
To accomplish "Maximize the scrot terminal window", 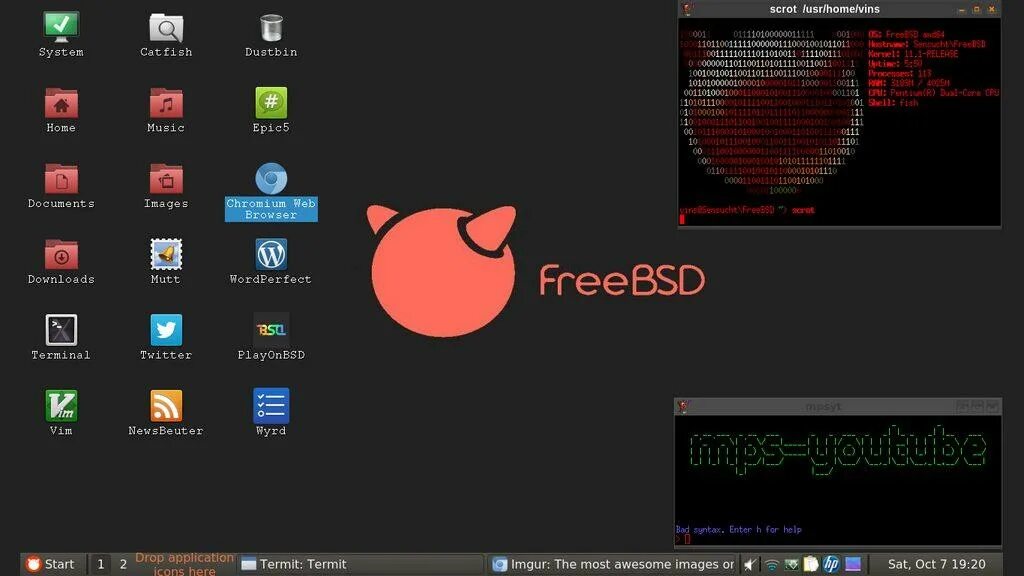I will (977, 9).
